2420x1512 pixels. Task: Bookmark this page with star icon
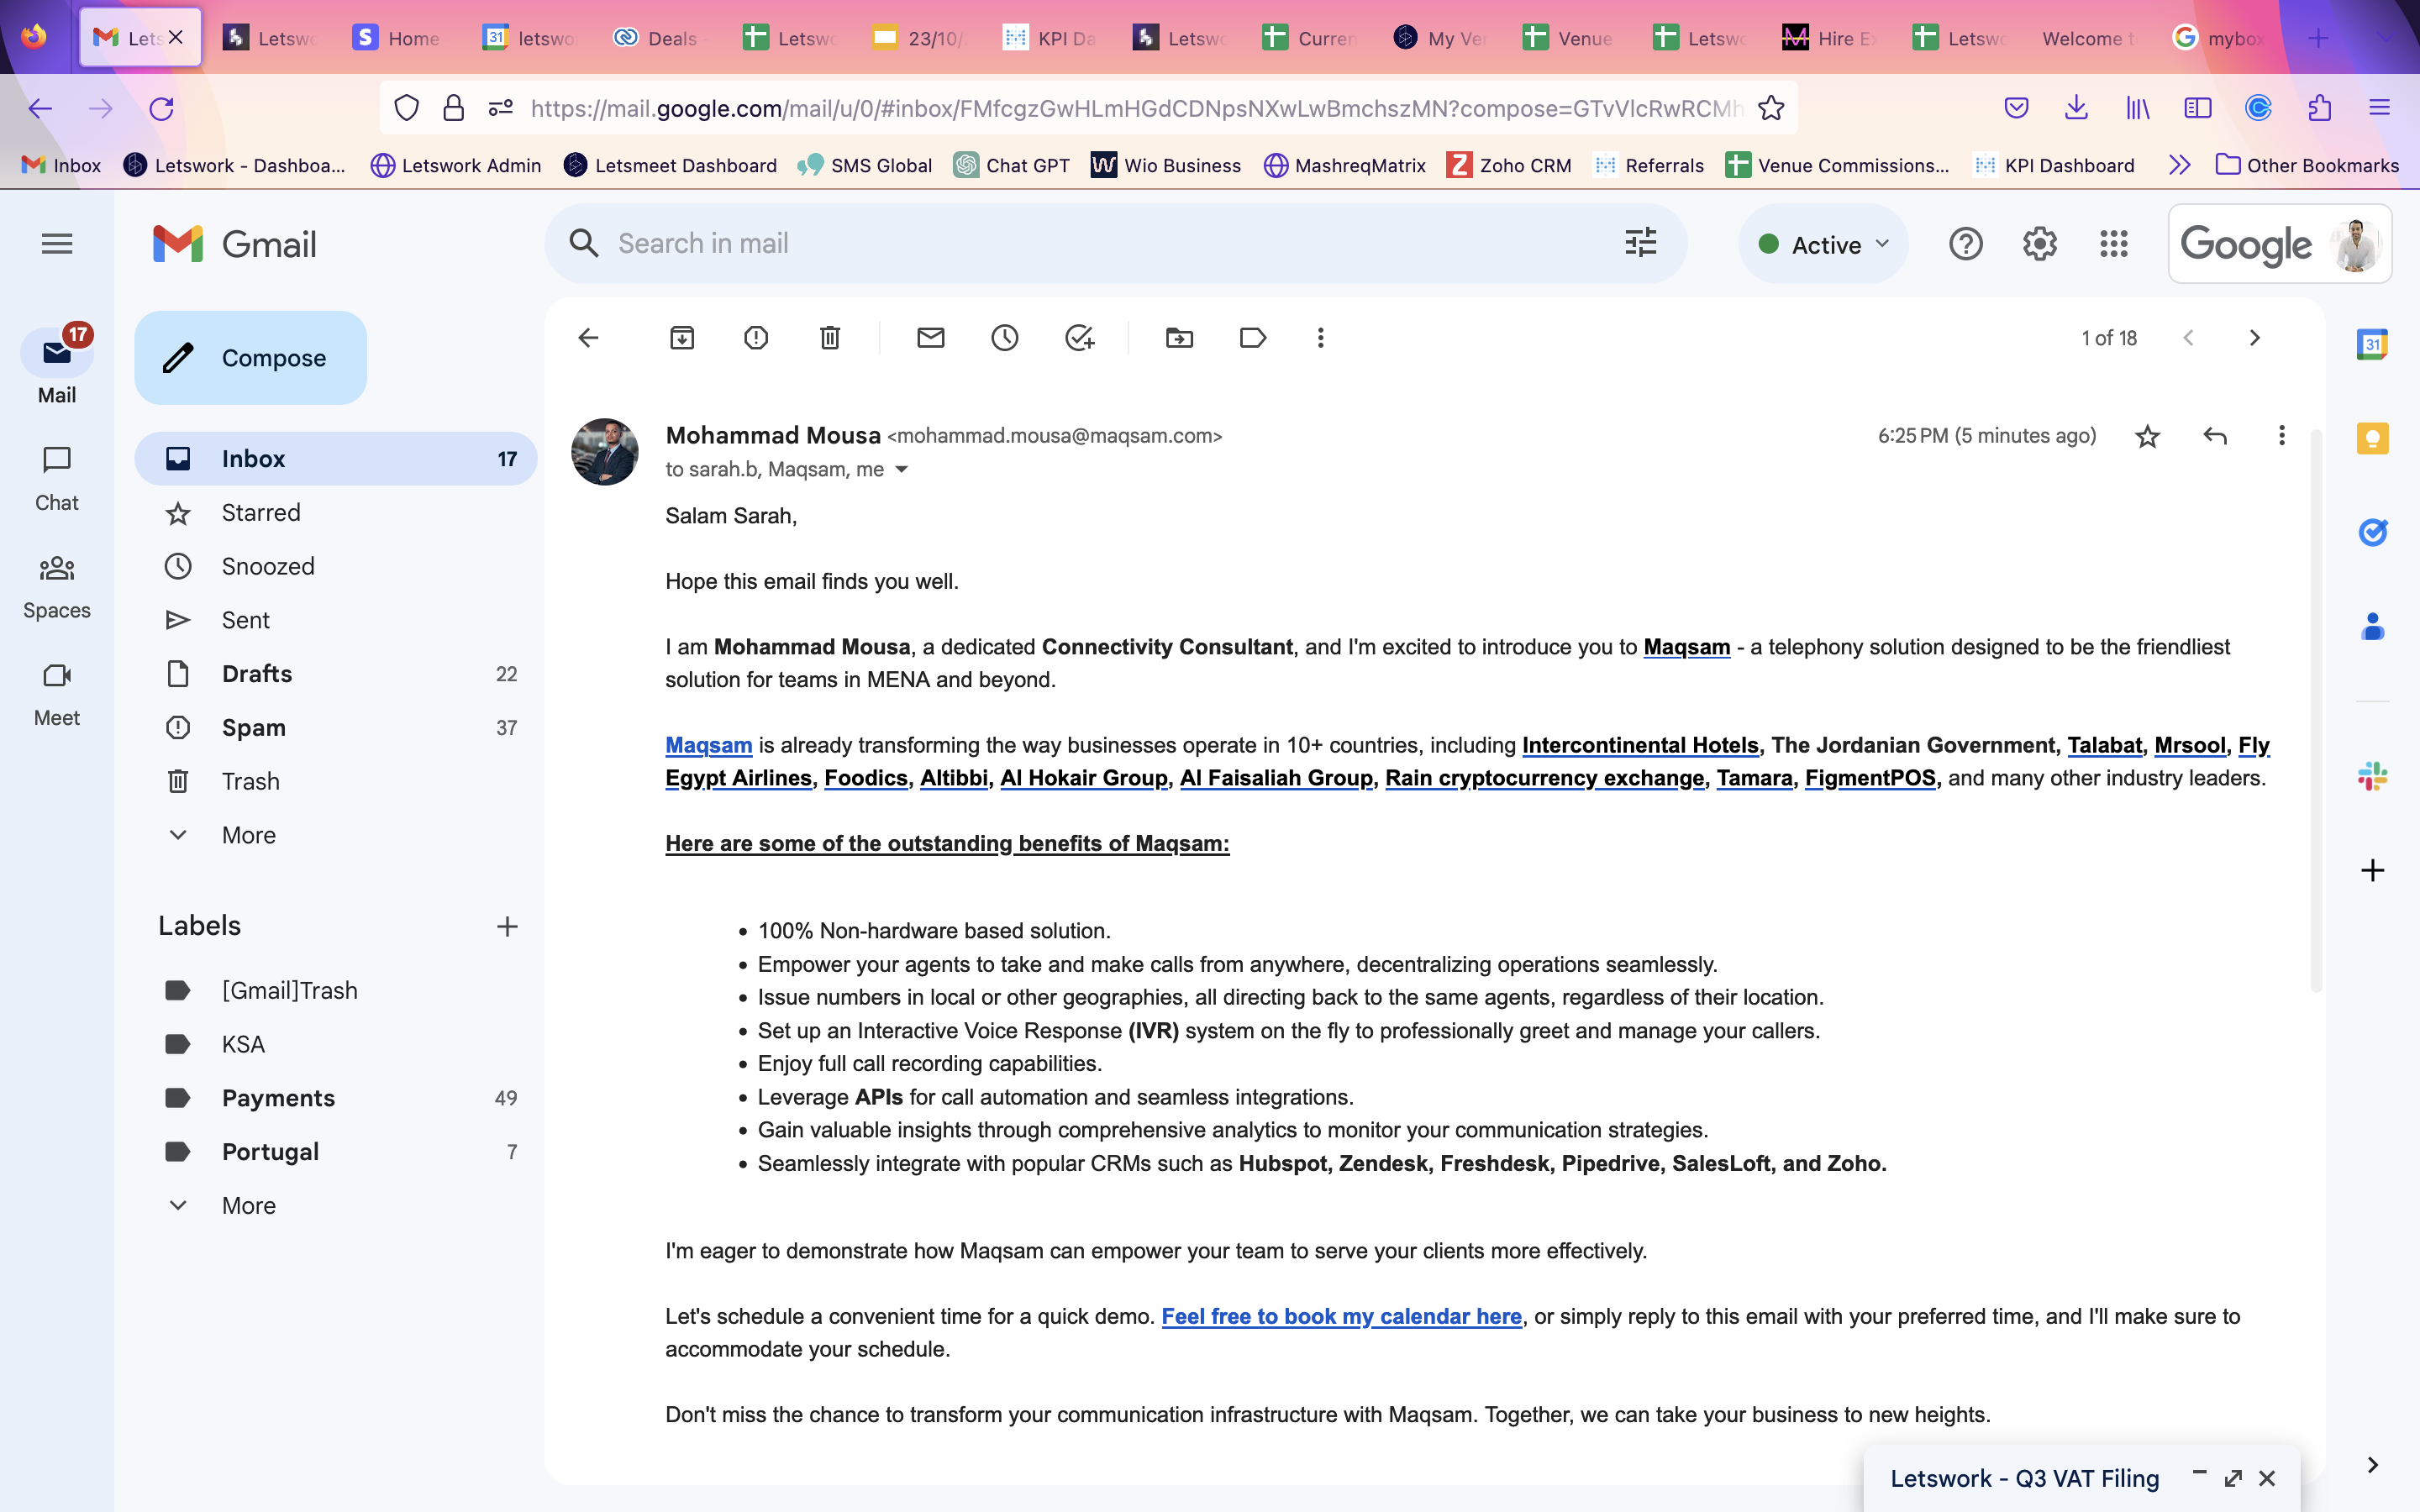pyautogui.click(x=1771, y=108)
